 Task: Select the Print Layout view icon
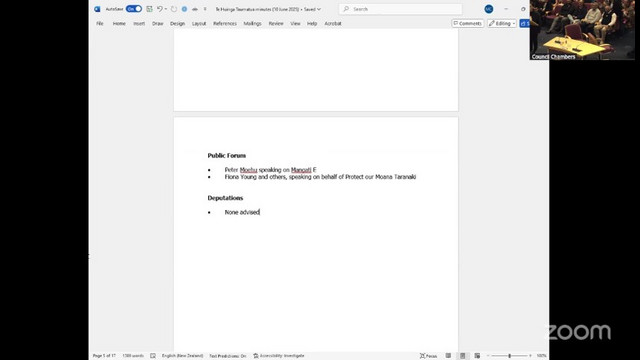pyautogui.click(x=462, y=356)
